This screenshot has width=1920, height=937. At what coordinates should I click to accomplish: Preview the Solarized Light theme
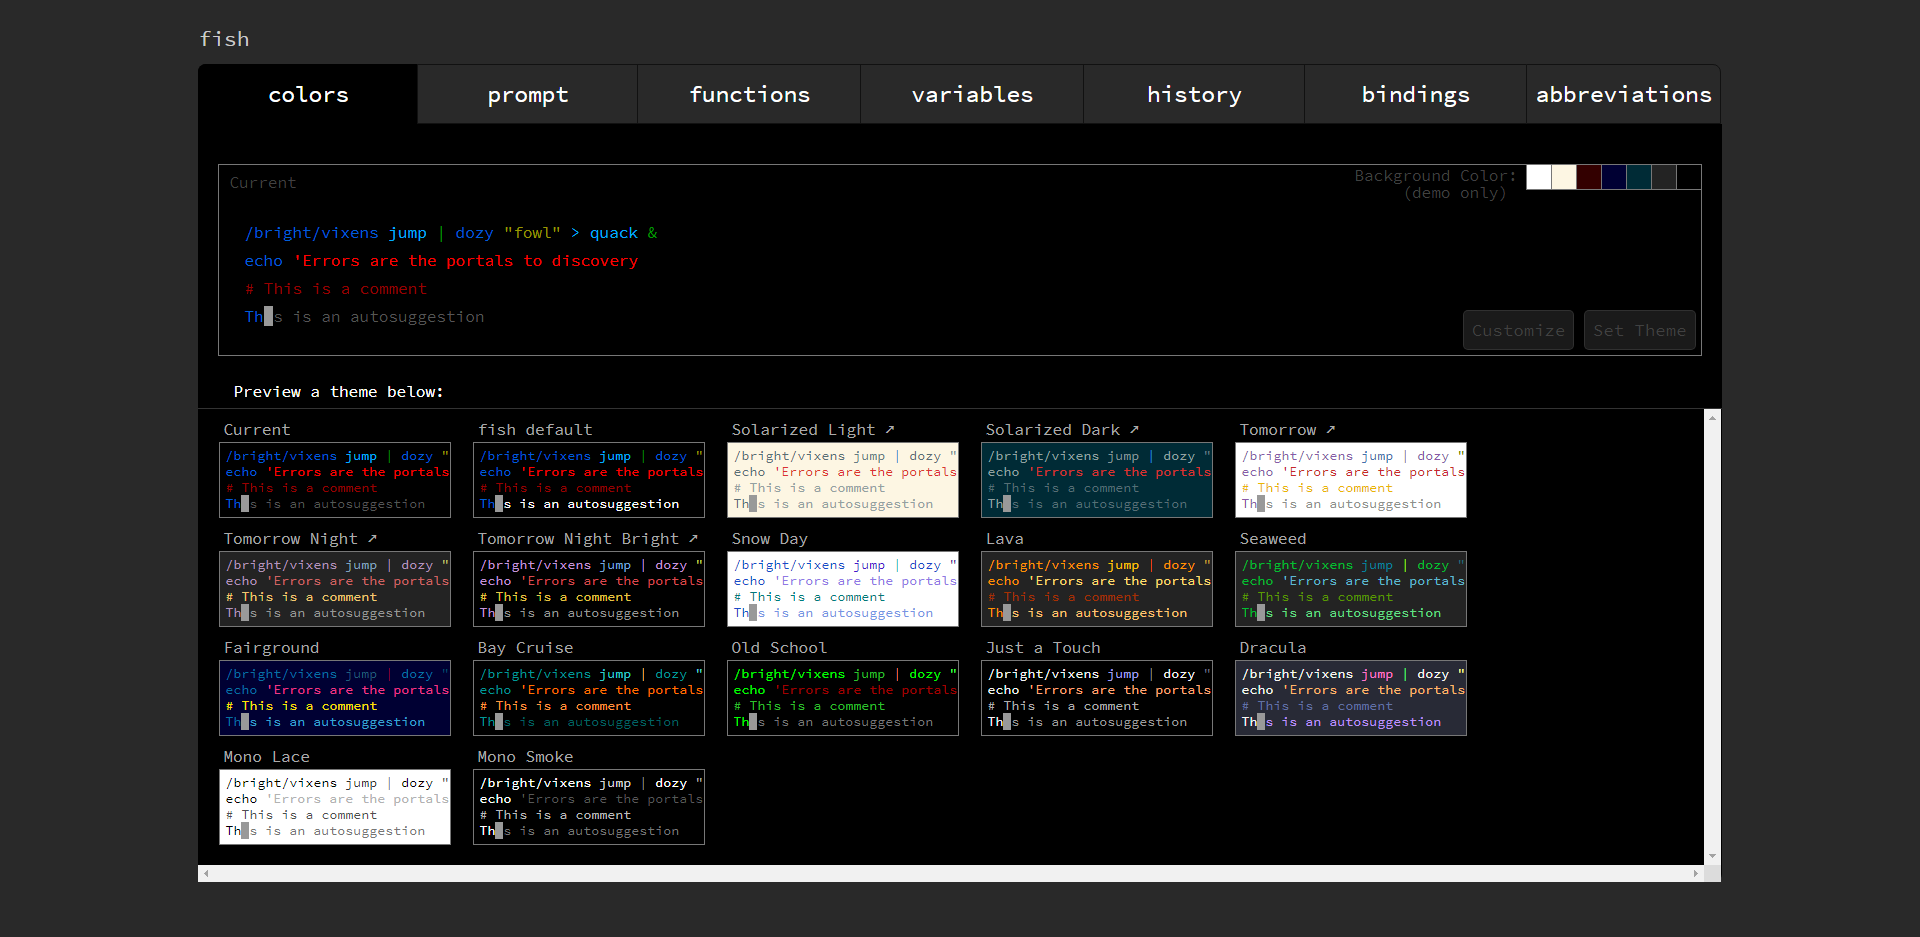[843, 480]
